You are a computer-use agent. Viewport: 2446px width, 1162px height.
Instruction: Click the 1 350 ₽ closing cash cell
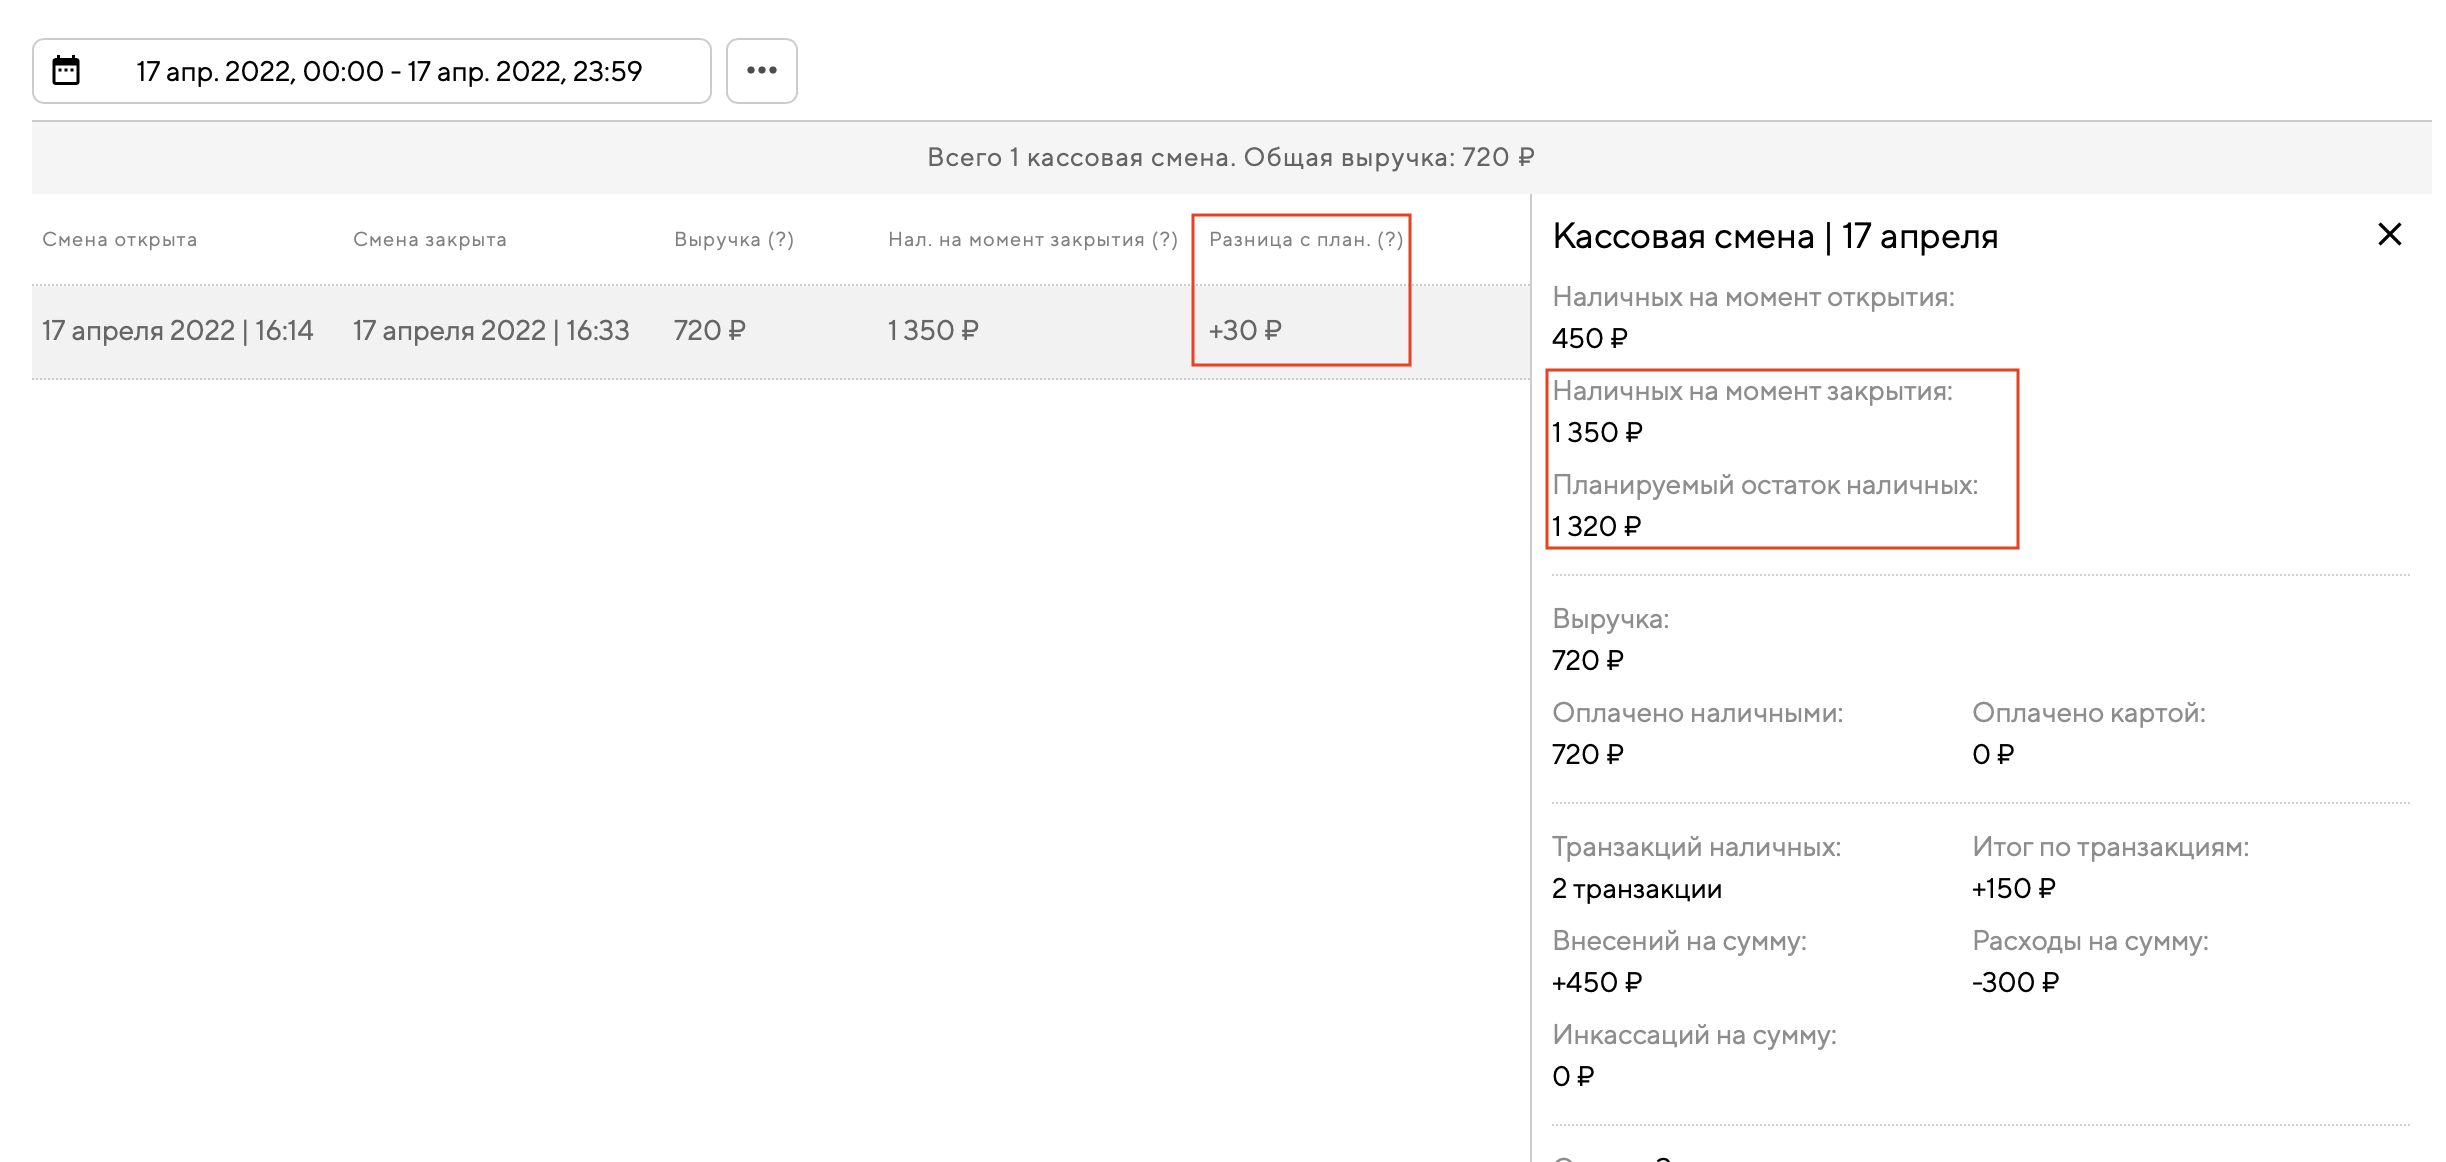pyautogui.click(x=932, y=331)
